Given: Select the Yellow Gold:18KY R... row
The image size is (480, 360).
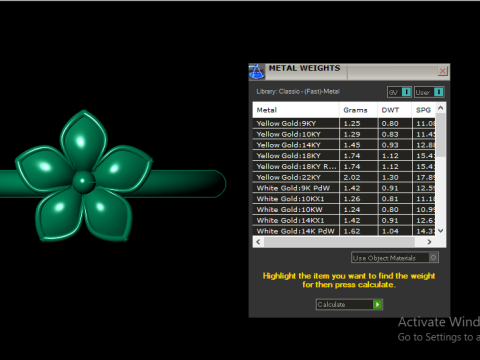Looking at the screenshot, I should [344, 166].
